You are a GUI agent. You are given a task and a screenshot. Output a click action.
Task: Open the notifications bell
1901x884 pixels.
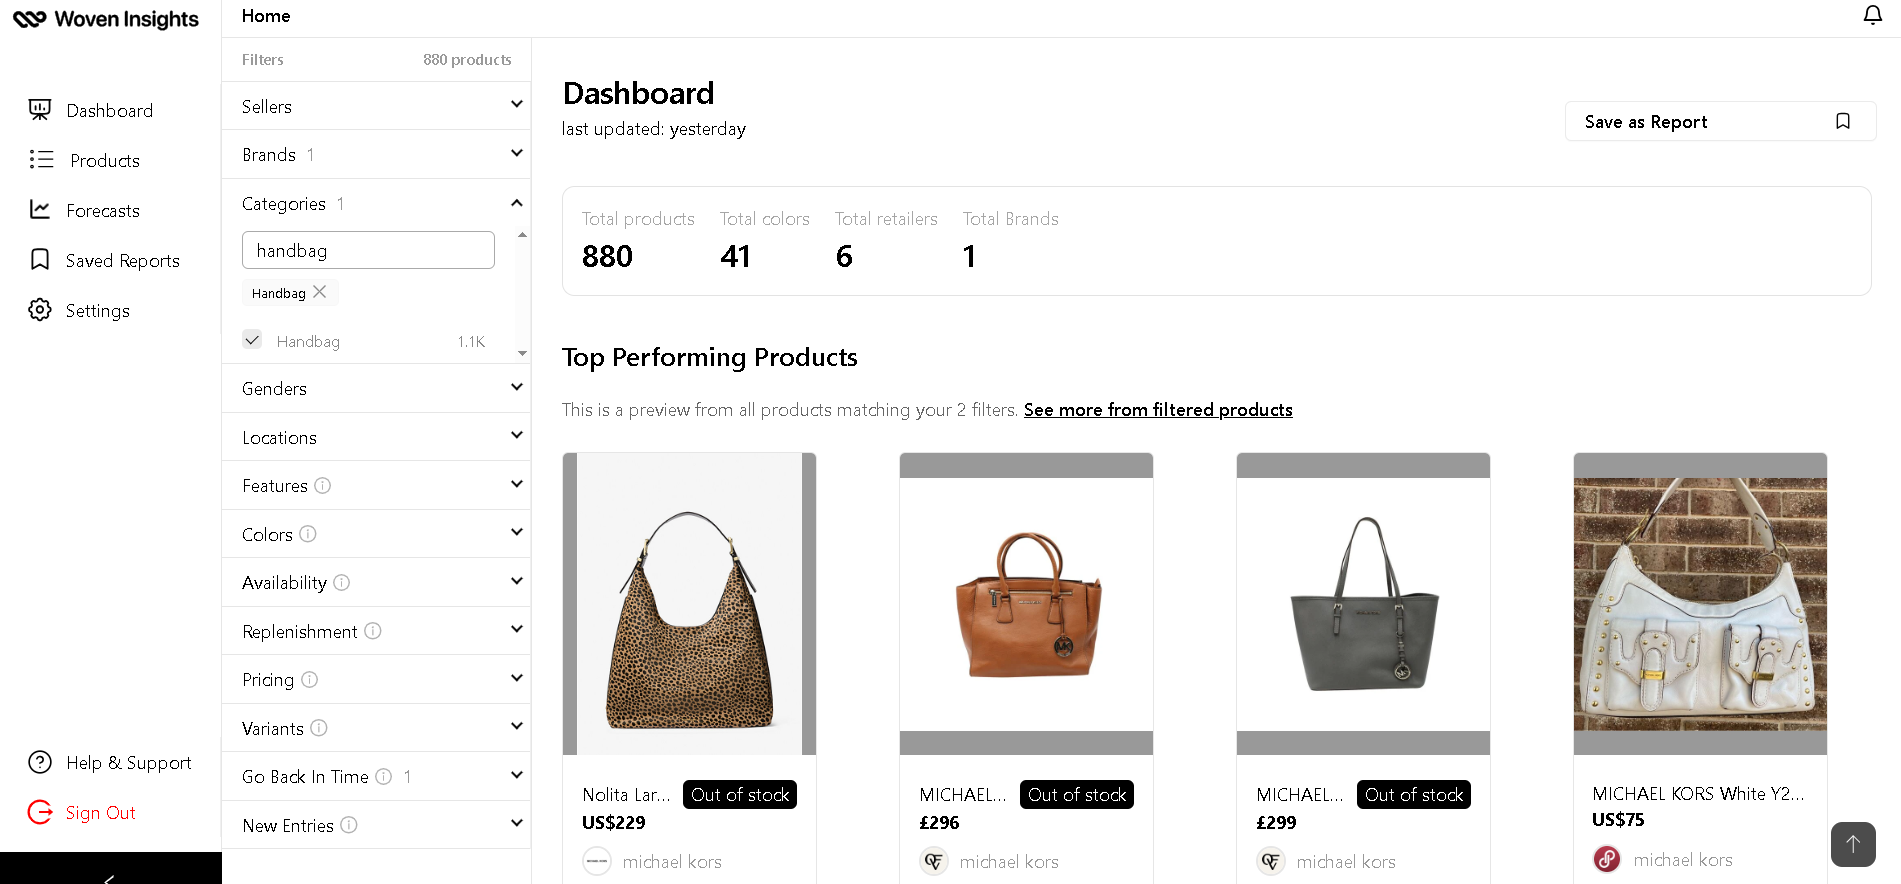click(x=1872, y=16)
